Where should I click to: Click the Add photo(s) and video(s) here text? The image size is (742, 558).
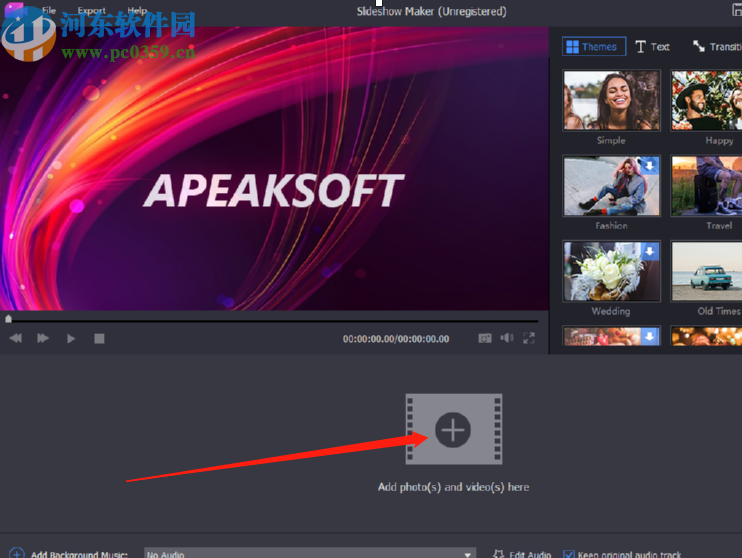[453, 487]
